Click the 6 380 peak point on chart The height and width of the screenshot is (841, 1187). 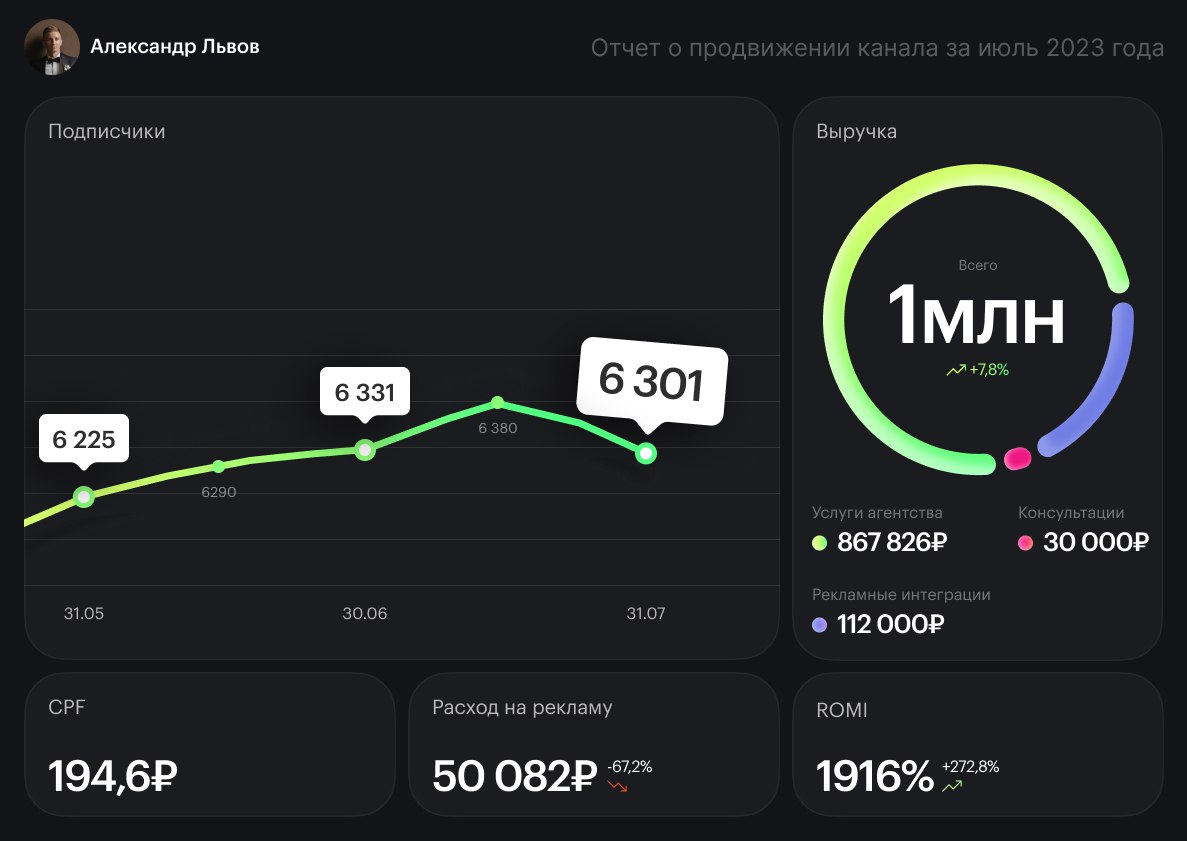coord(498,403)
